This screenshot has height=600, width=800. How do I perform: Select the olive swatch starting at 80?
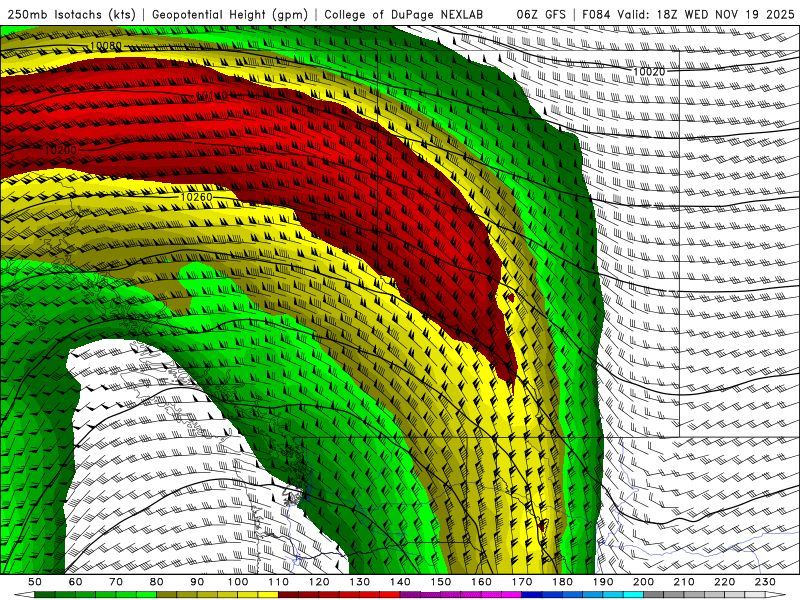pyautogui.click(x=166, y=595)
